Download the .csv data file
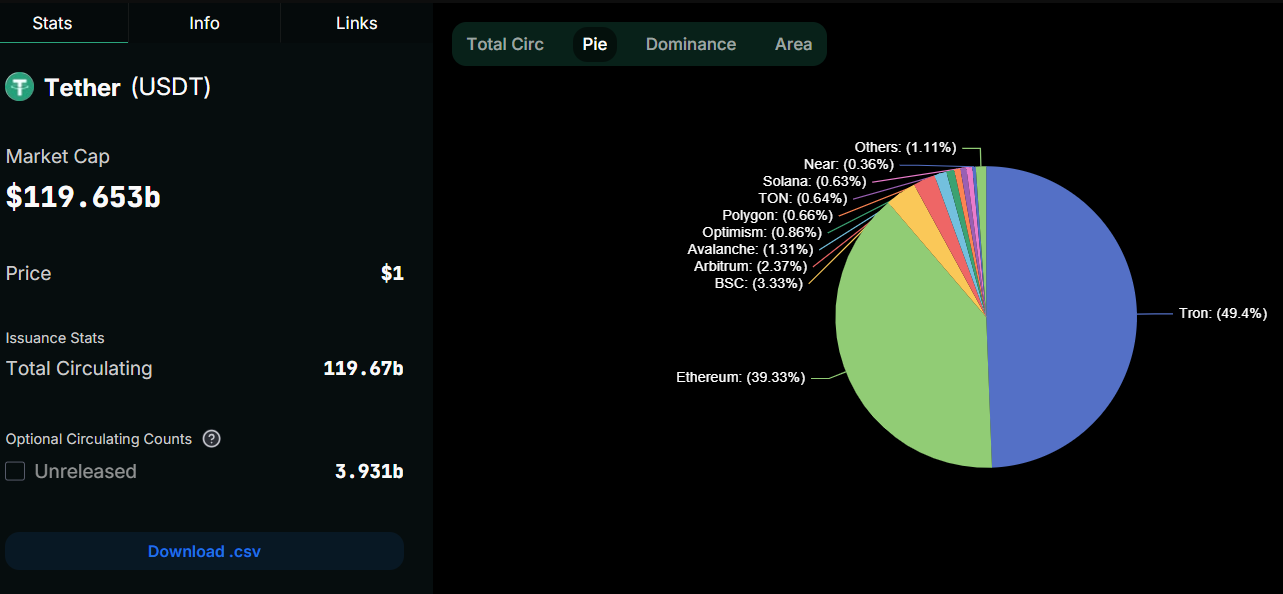Viewport: 1283px width, 594px height. pos(204,551)
